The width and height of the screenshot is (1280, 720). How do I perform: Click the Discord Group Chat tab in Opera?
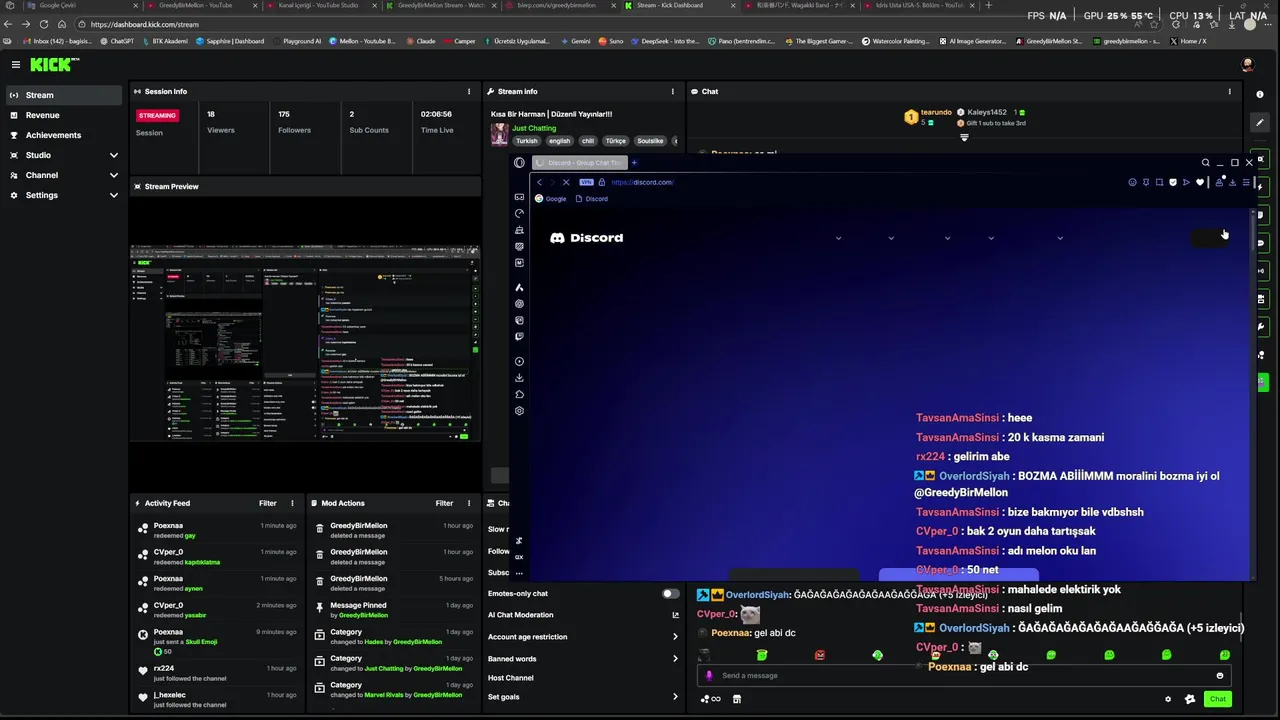click(579, 162)
